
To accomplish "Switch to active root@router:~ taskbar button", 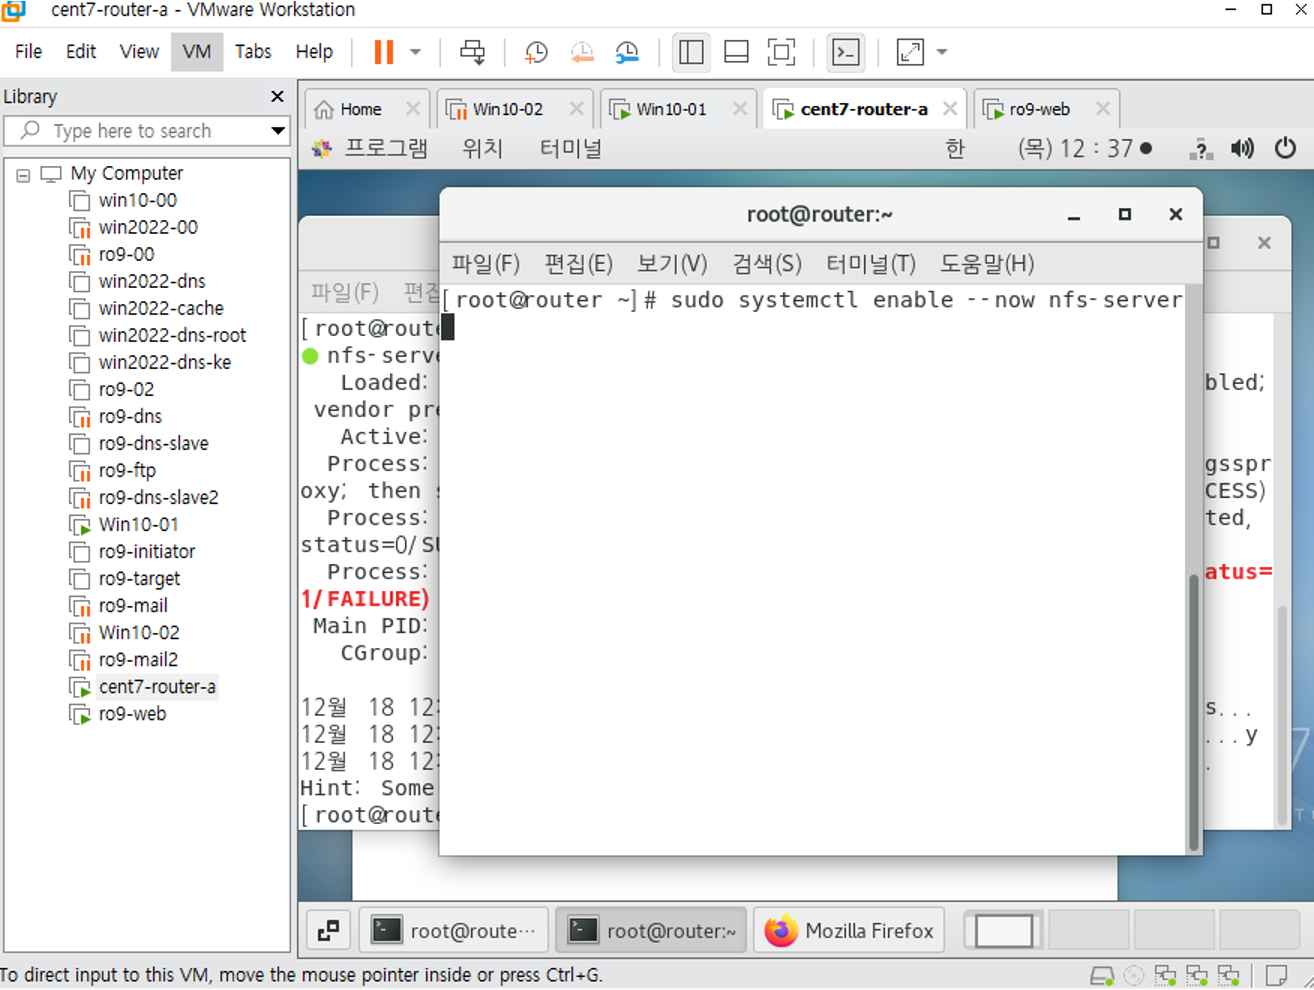I will click(651, 931).
